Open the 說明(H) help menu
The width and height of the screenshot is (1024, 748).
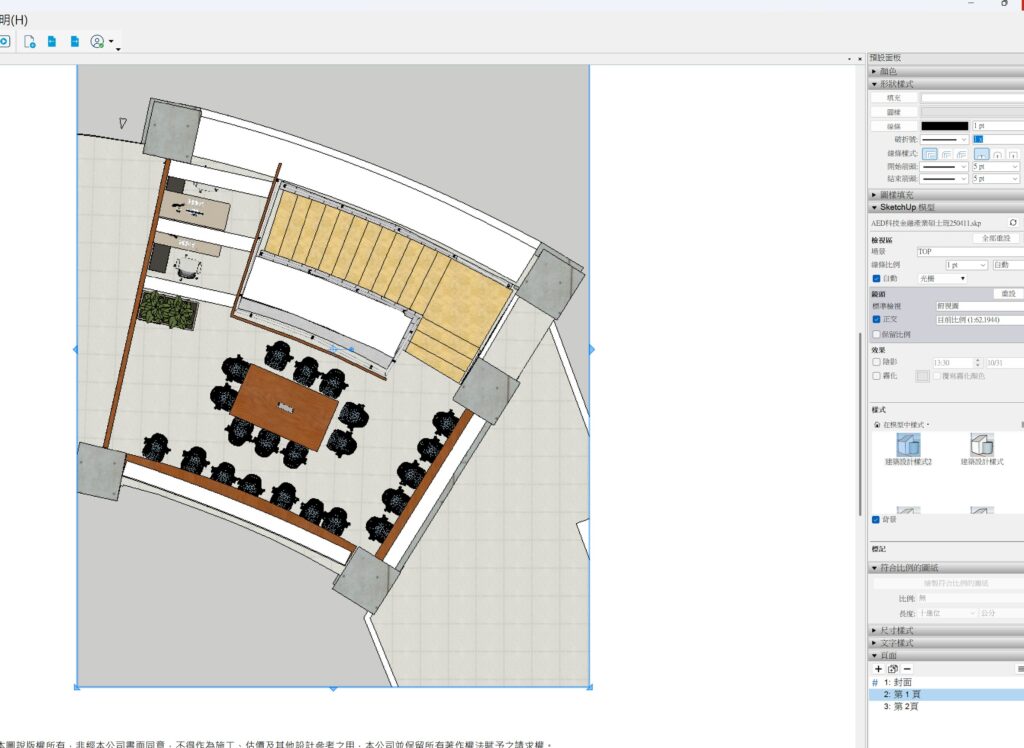tap(14, 19)
